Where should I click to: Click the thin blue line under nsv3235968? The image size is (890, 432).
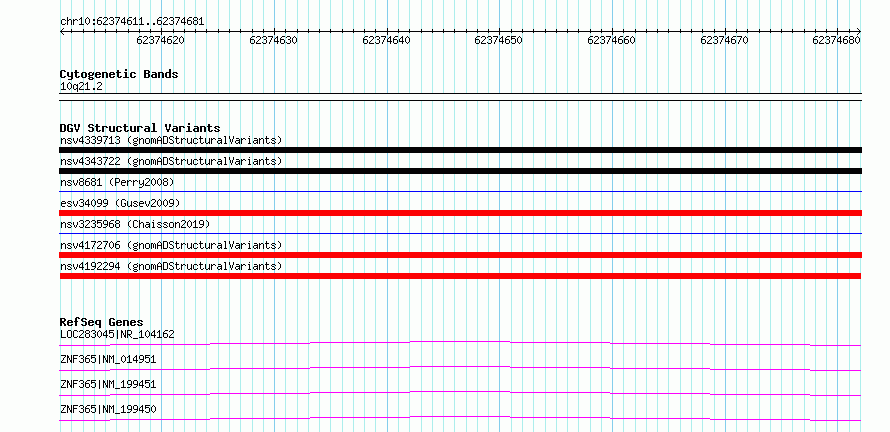460,233
